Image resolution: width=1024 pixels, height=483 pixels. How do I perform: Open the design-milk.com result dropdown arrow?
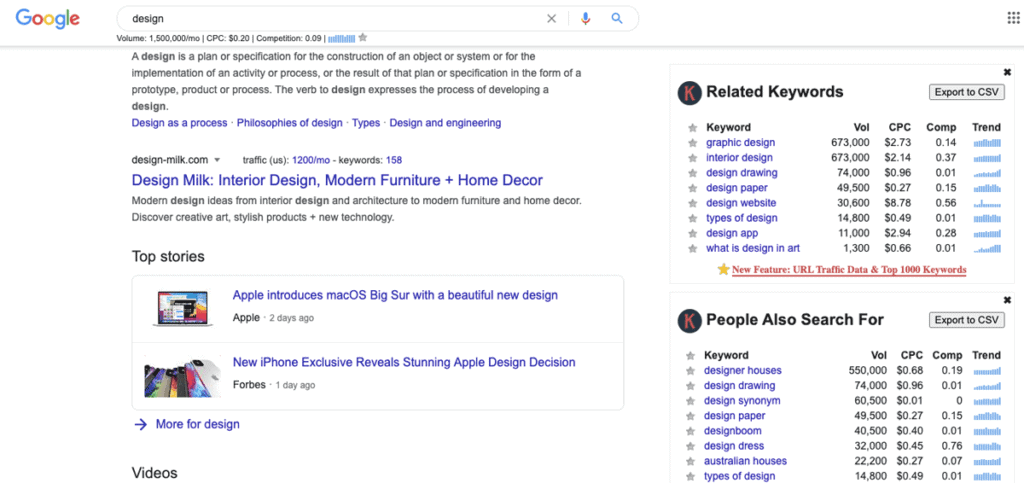217,160
